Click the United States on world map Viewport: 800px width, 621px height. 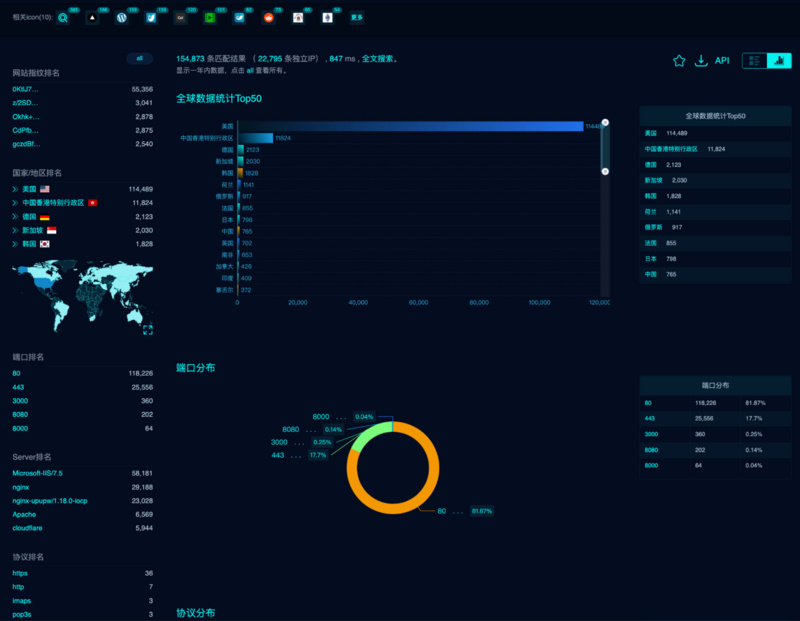40,283
